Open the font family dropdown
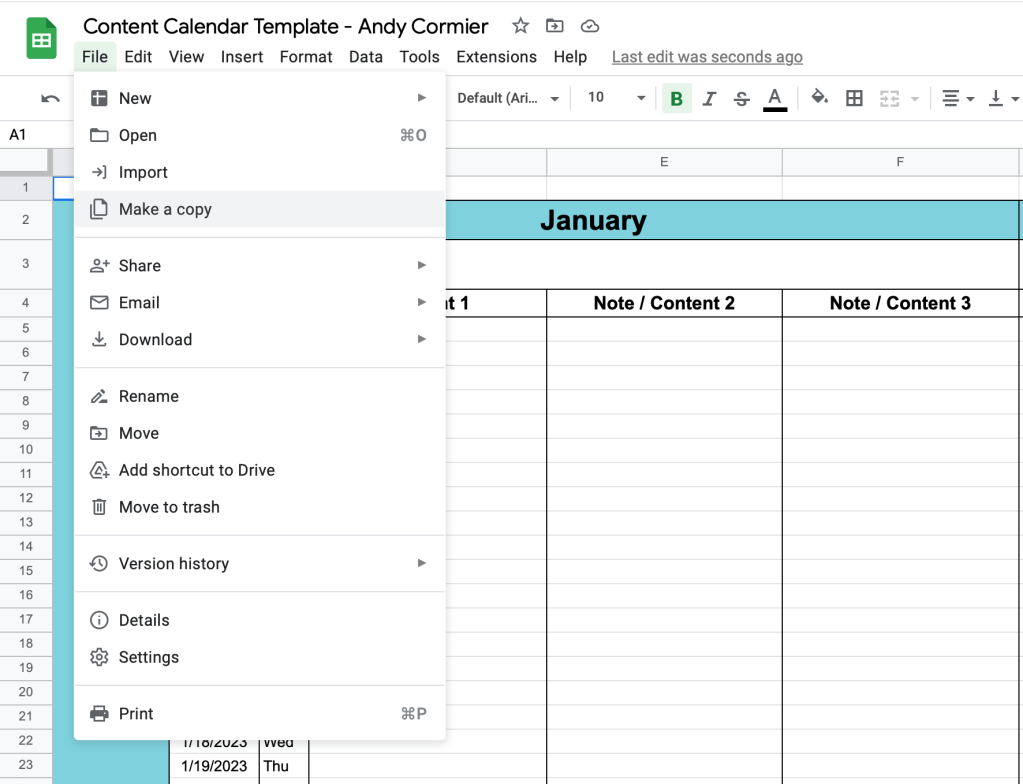 (x=508, y=98)
